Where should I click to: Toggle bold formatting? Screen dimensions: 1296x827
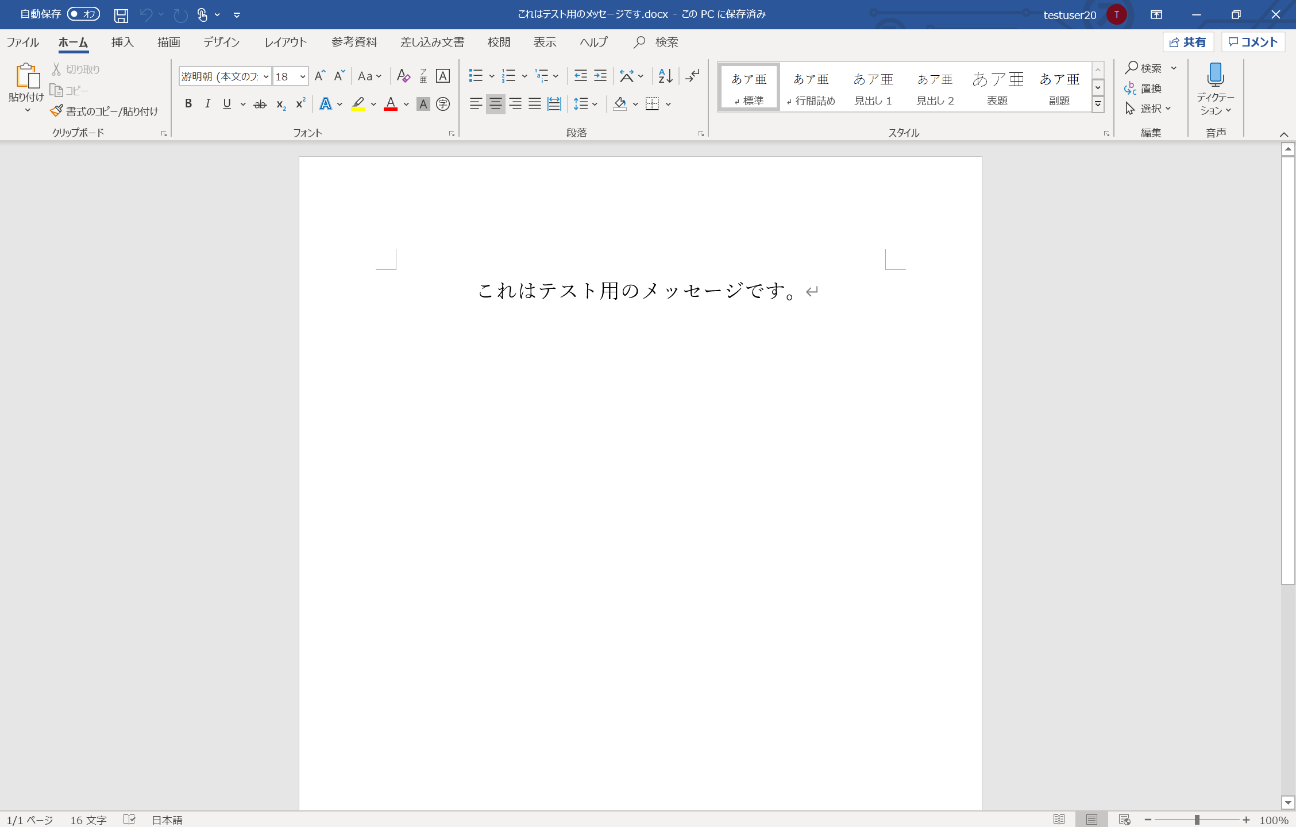pyautogui.click(x=188, y=104)
